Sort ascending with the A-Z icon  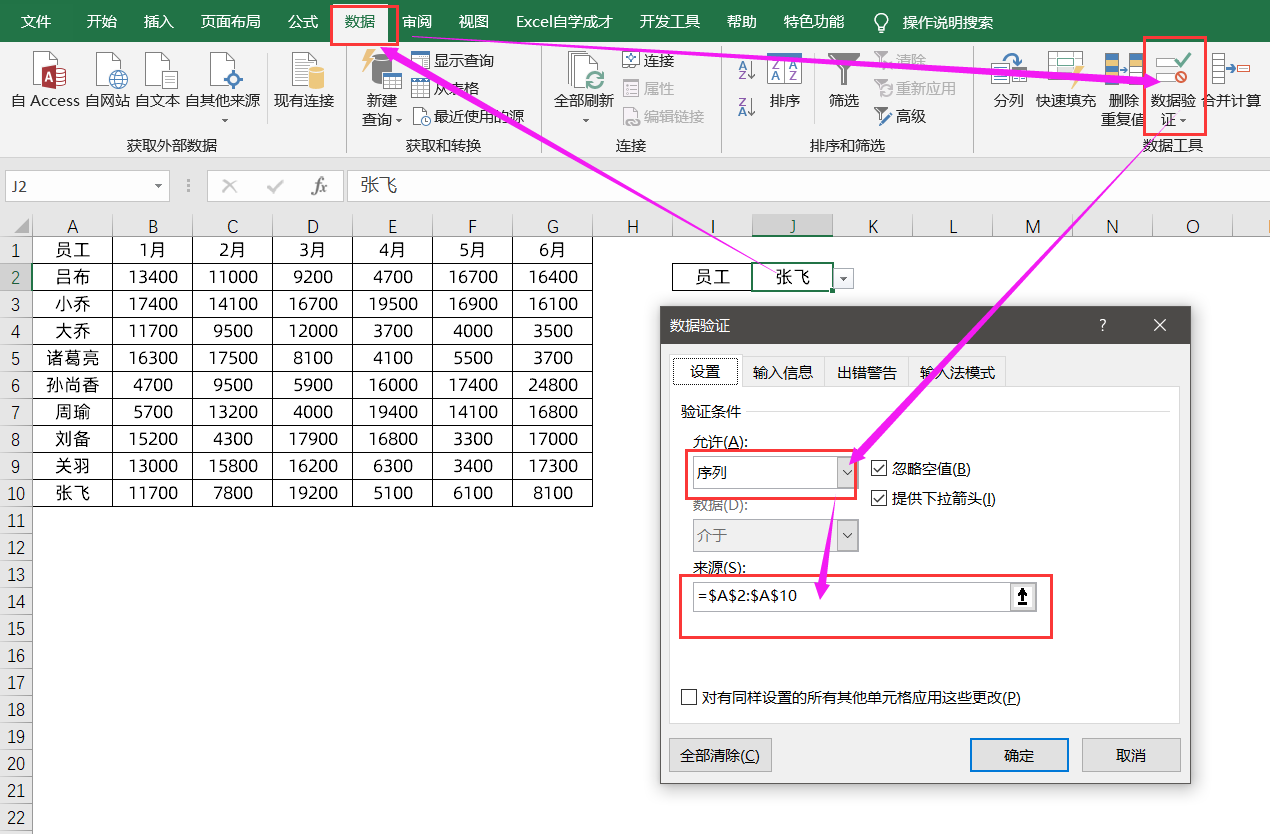pos(747,71)
